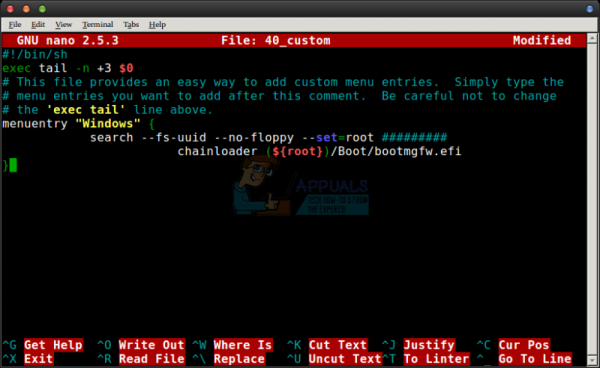Image resolution: width=600 pixels, height=368 pixels.
Task: Click the 'Uncut Text' shortcut label
Action: (x=345, y=359)
